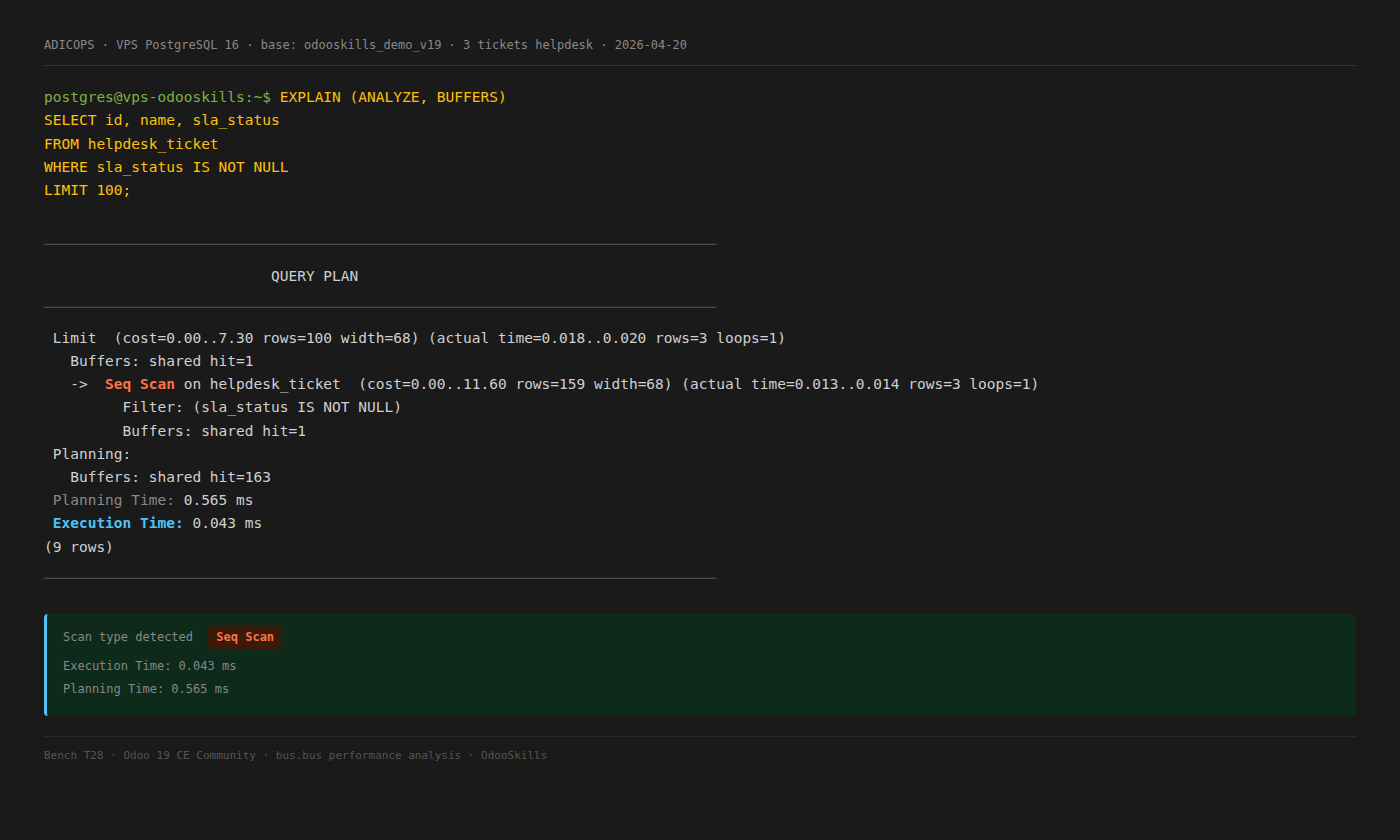Viewport: 1400px width, 840px height.
Task: Click the 2026-04-20 date indicator
Action: [651, 44]
